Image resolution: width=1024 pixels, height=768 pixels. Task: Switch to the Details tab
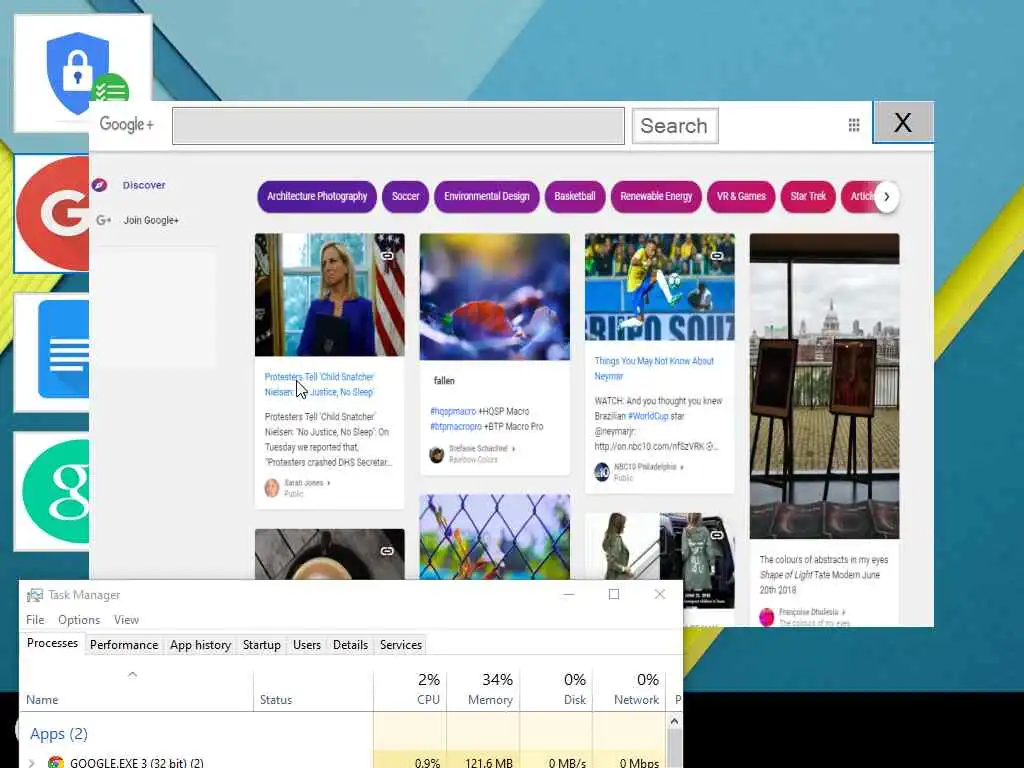pyautogui.click(x=351, y=645)
